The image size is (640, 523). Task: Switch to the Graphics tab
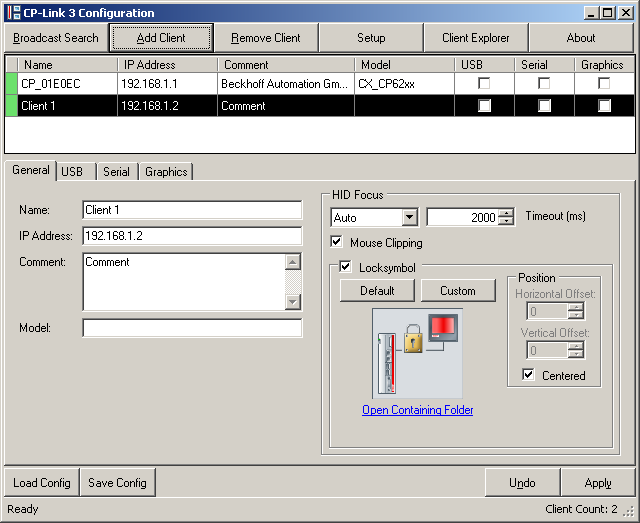tap(166, 172)
